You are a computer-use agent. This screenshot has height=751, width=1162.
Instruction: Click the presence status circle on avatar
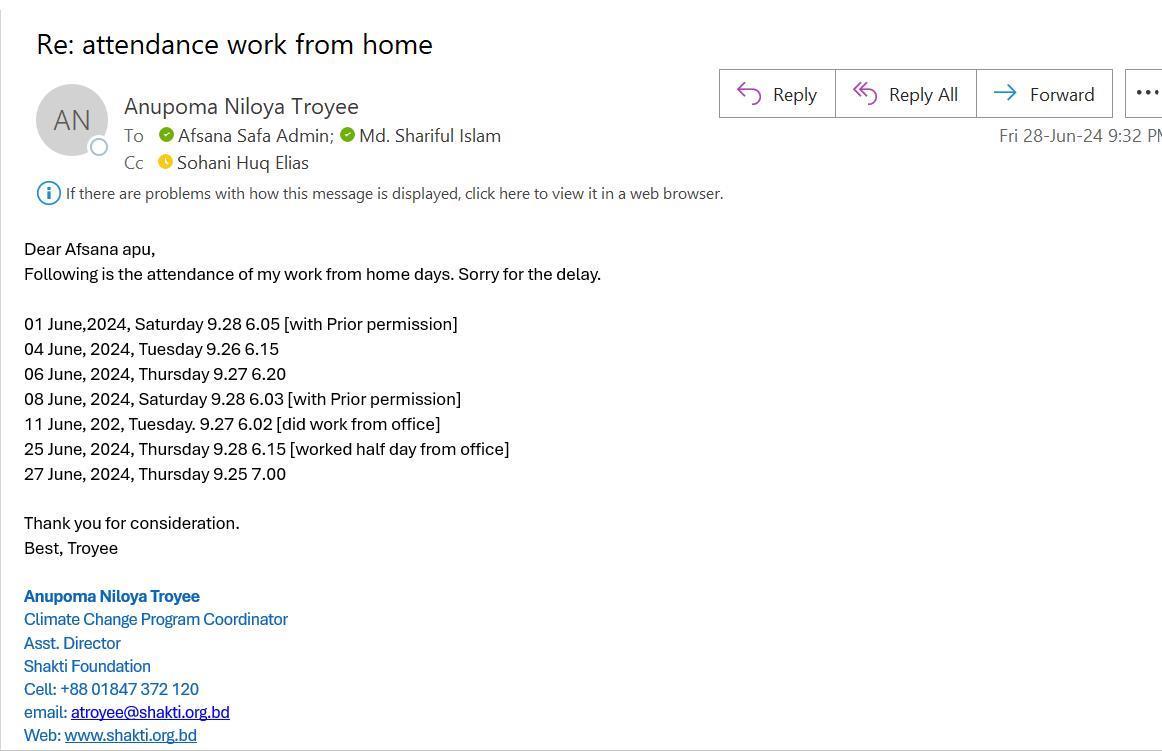[x=99, y=147]
